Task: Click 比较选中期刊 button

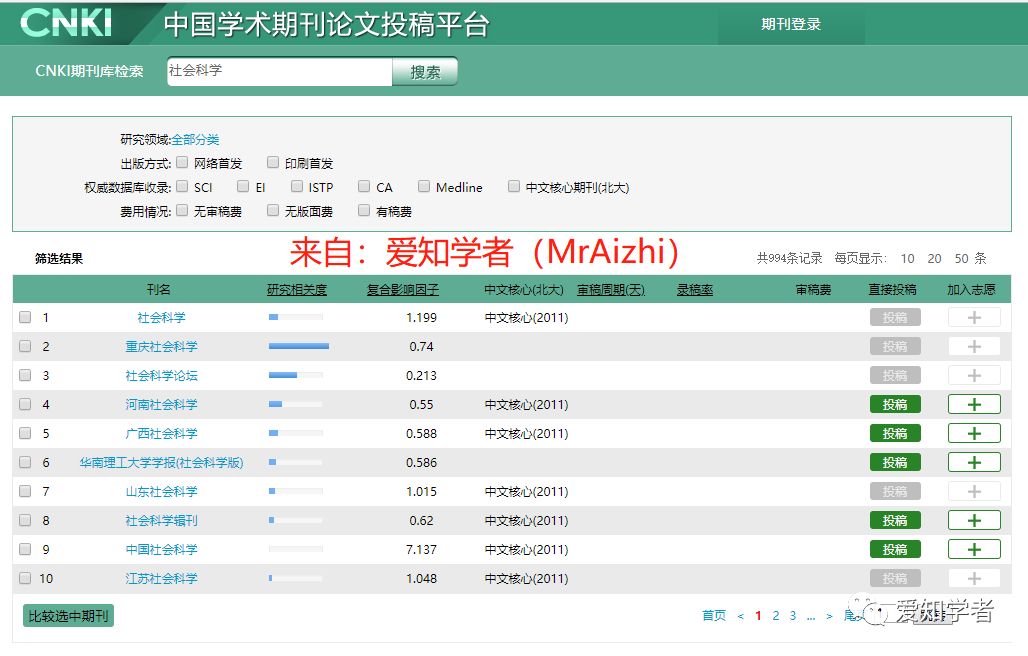Action: [68, 616]
